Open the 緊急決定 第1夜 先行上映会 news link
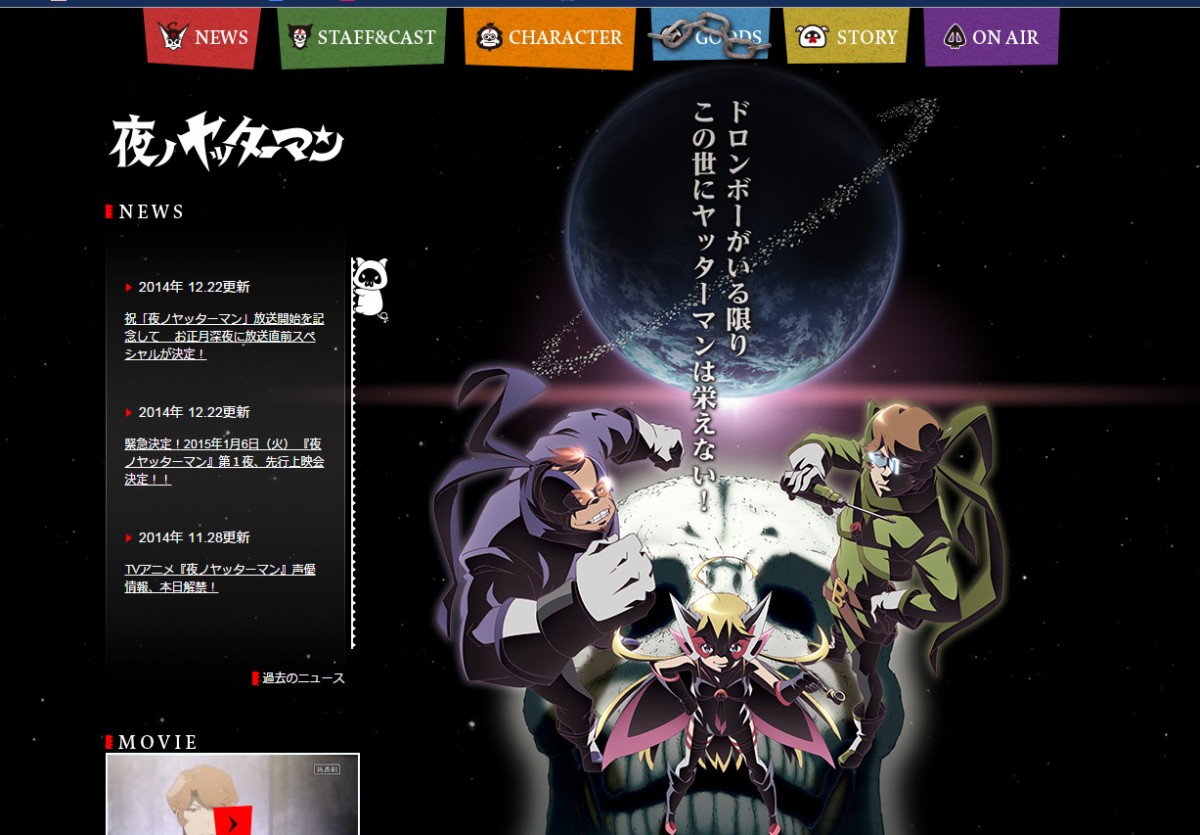 [x=224, y=461]
